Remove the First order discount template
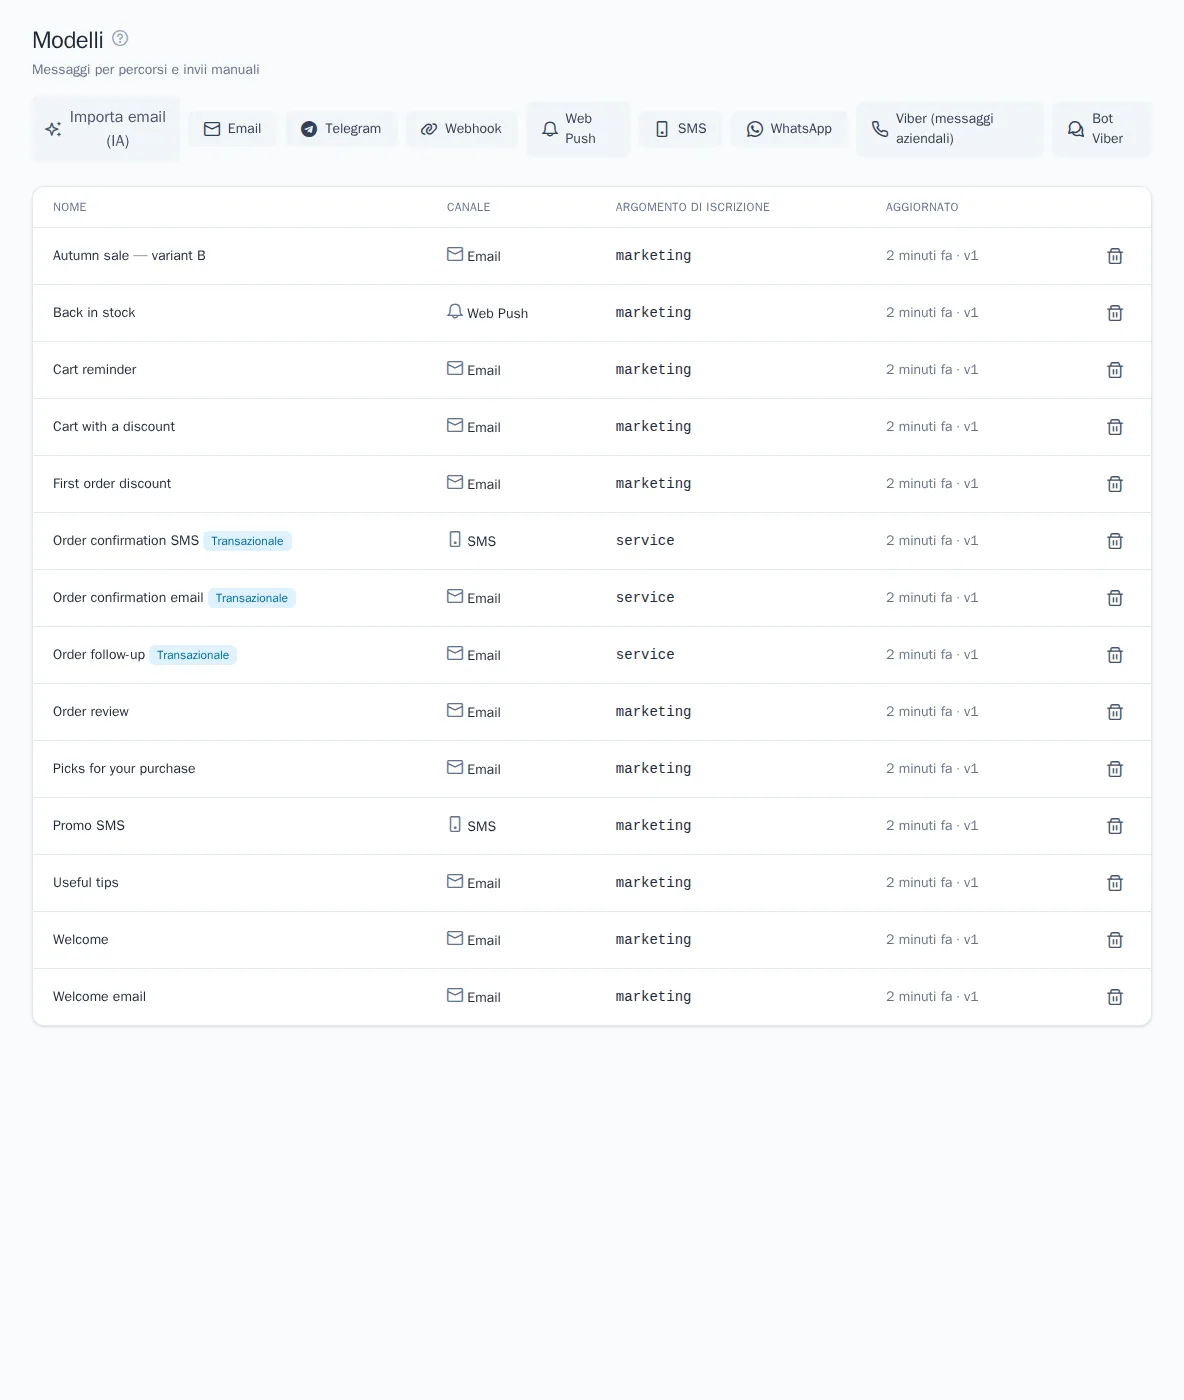1184x1400 pixels. [1115, 484]
